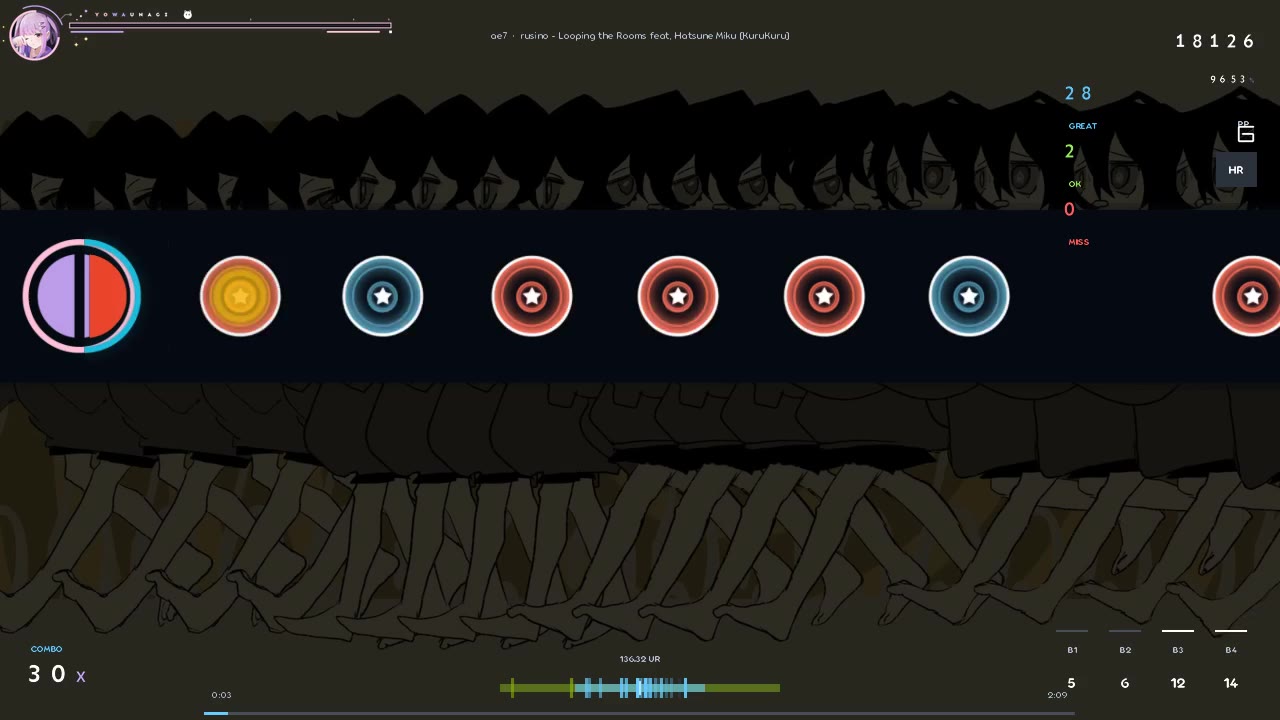Screen dimensions: 1280x720
Task: Click the B3 key counter label
Action: pyautogui.click(x=1178, y=650)
